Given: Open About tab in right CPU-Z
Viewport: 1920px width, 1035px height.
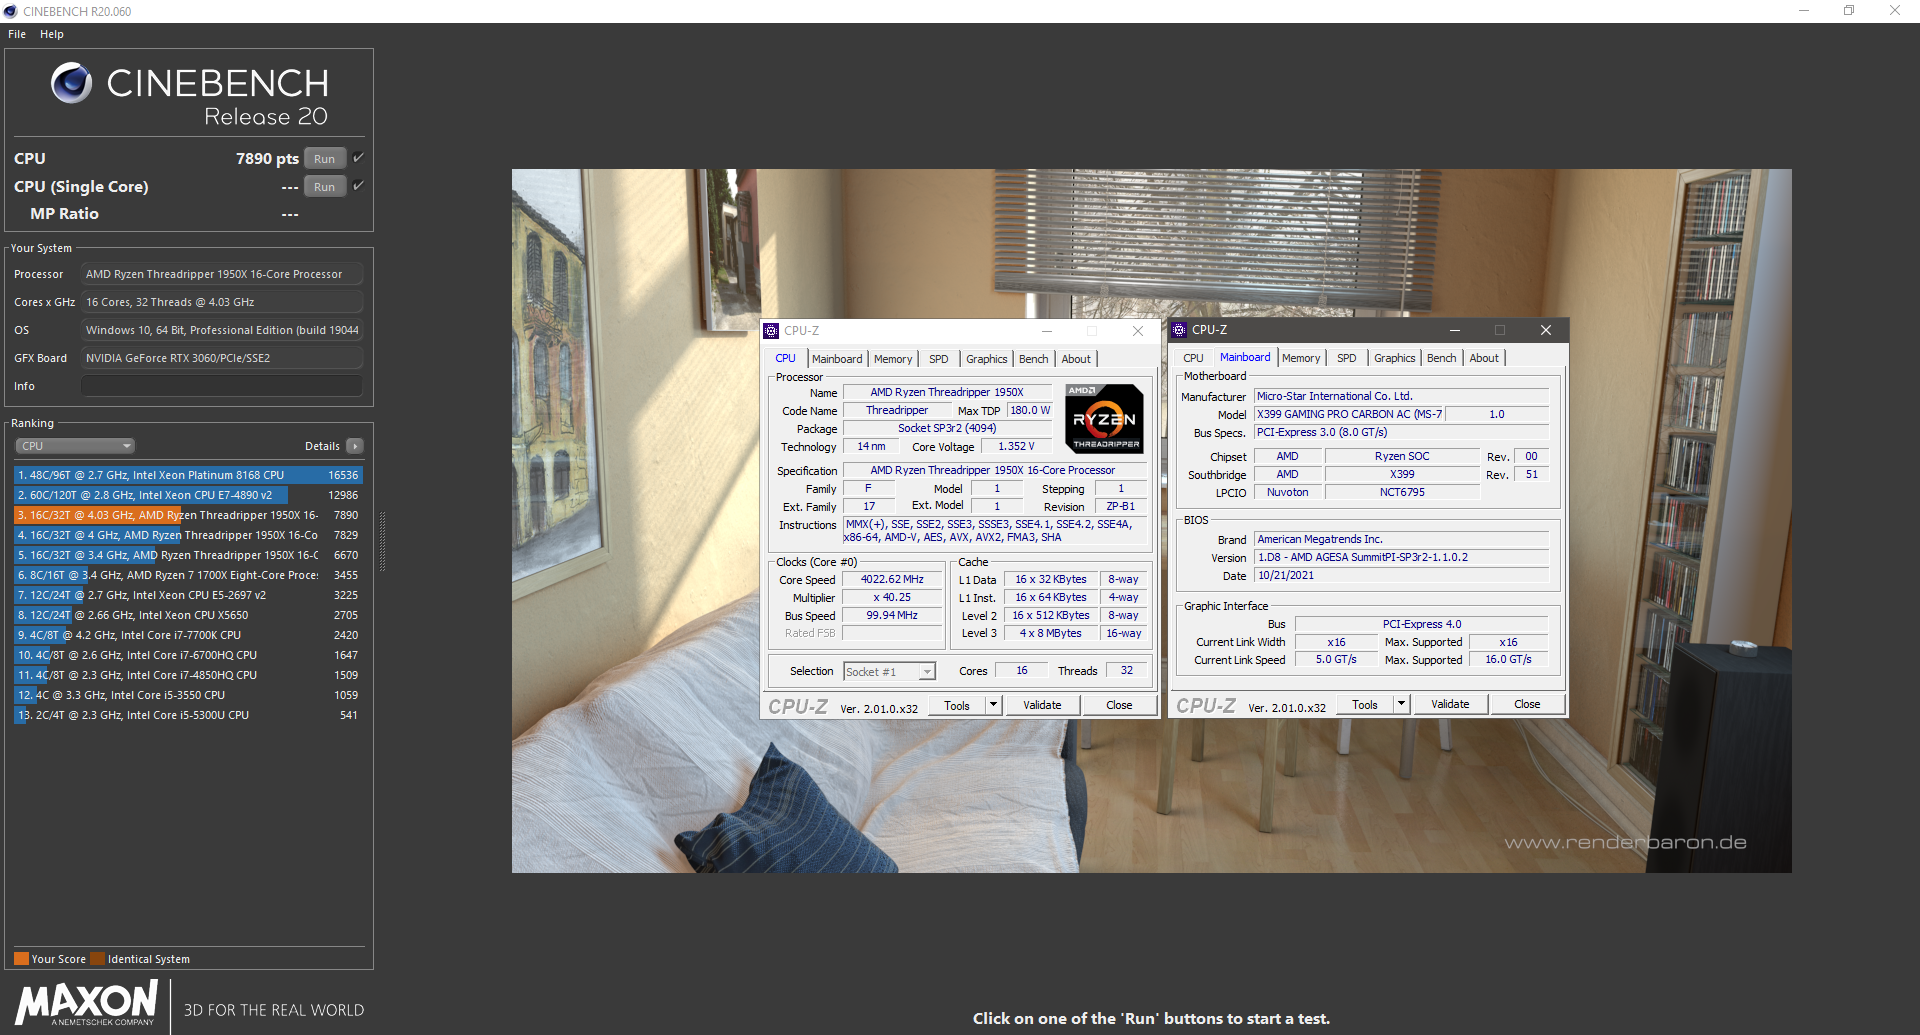Looking at the screenshot, I should [1484, 358].
